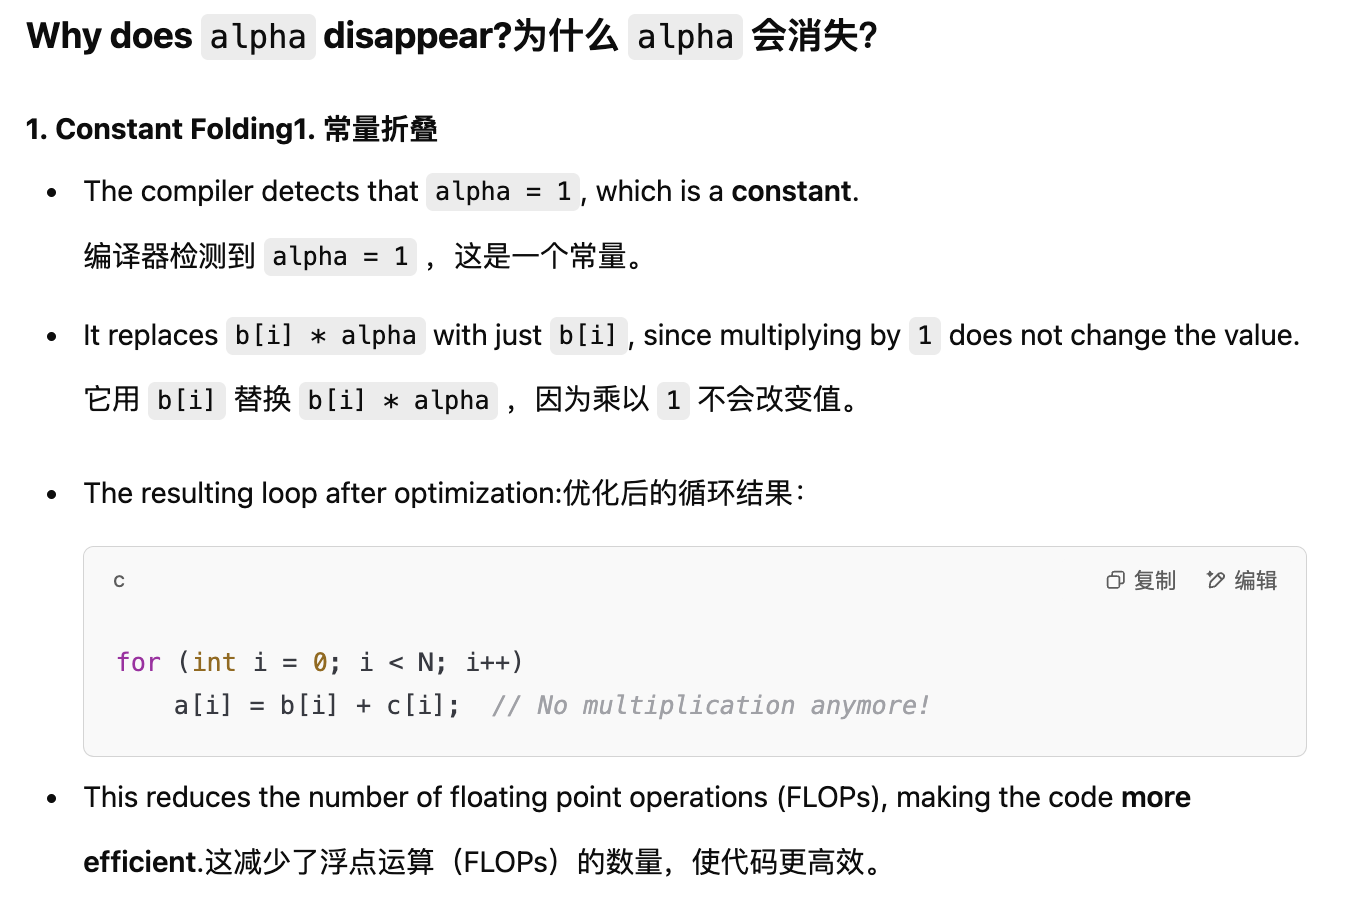Click first "alpha" code chip in the title

pos(258,37)
